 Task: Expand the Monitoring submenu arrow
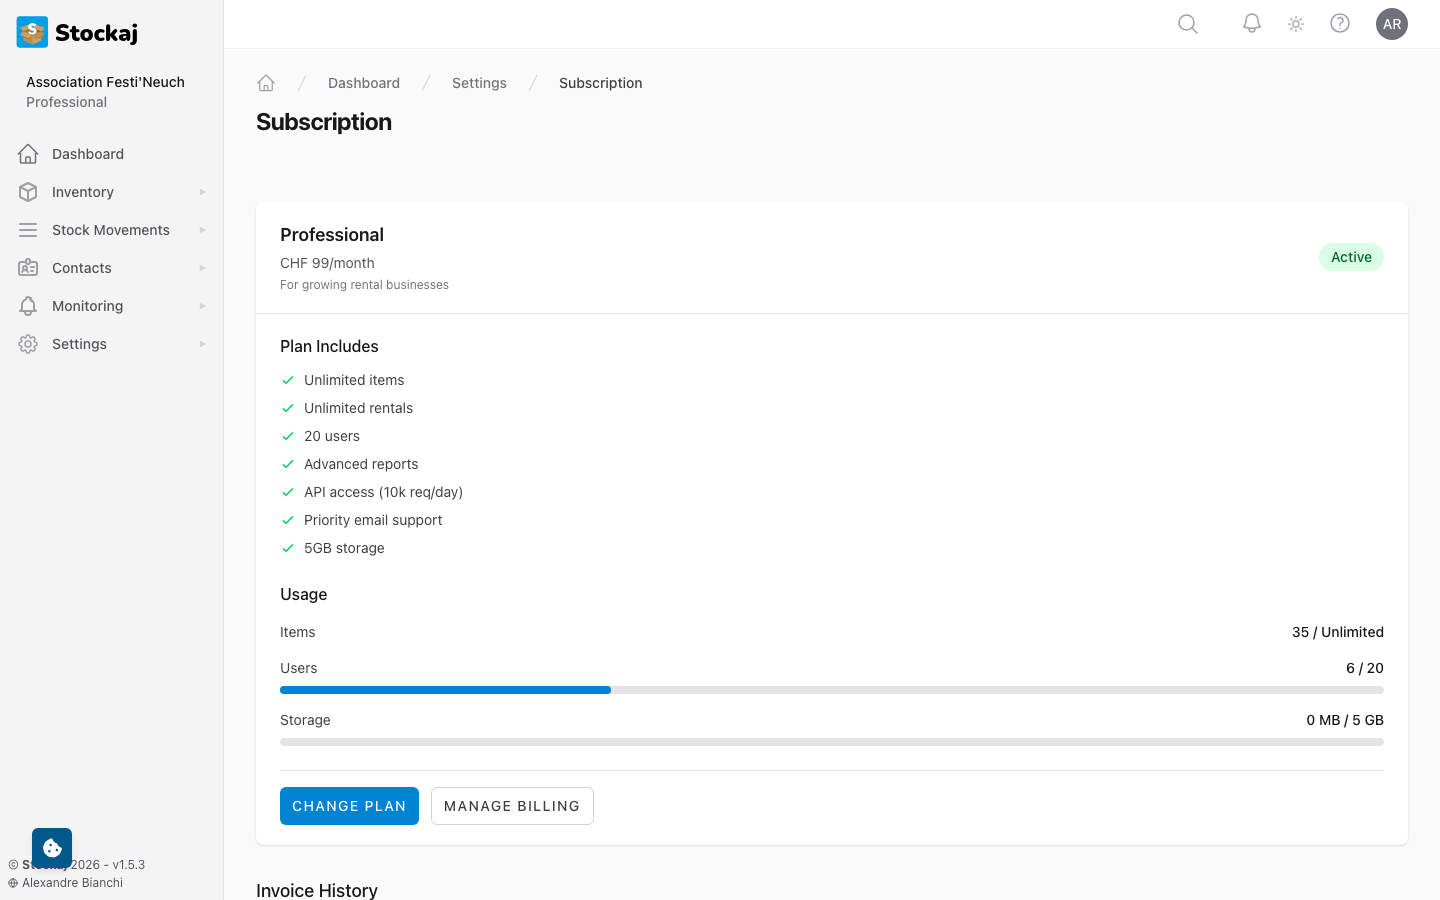point(202,306)
